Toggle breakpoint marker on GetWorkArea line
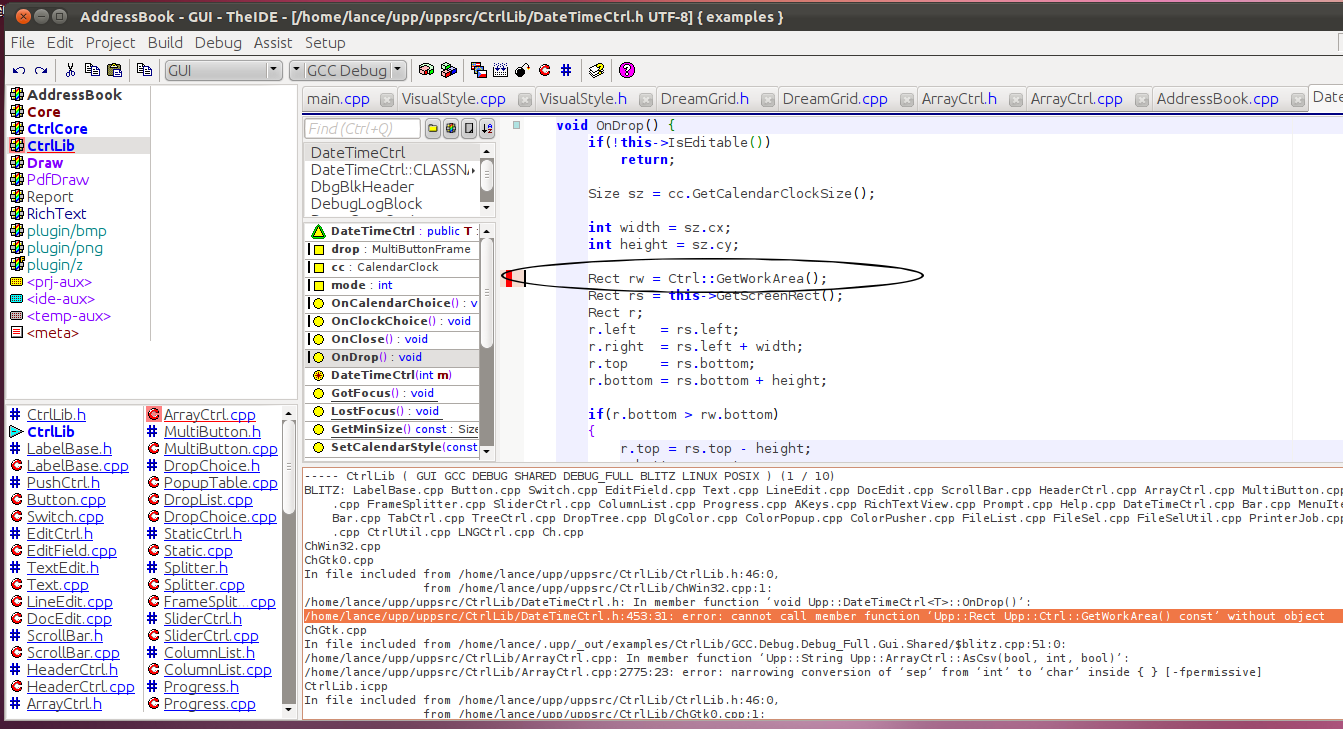This screenshot has width=1343, height=729. click(x=508, y=278)
